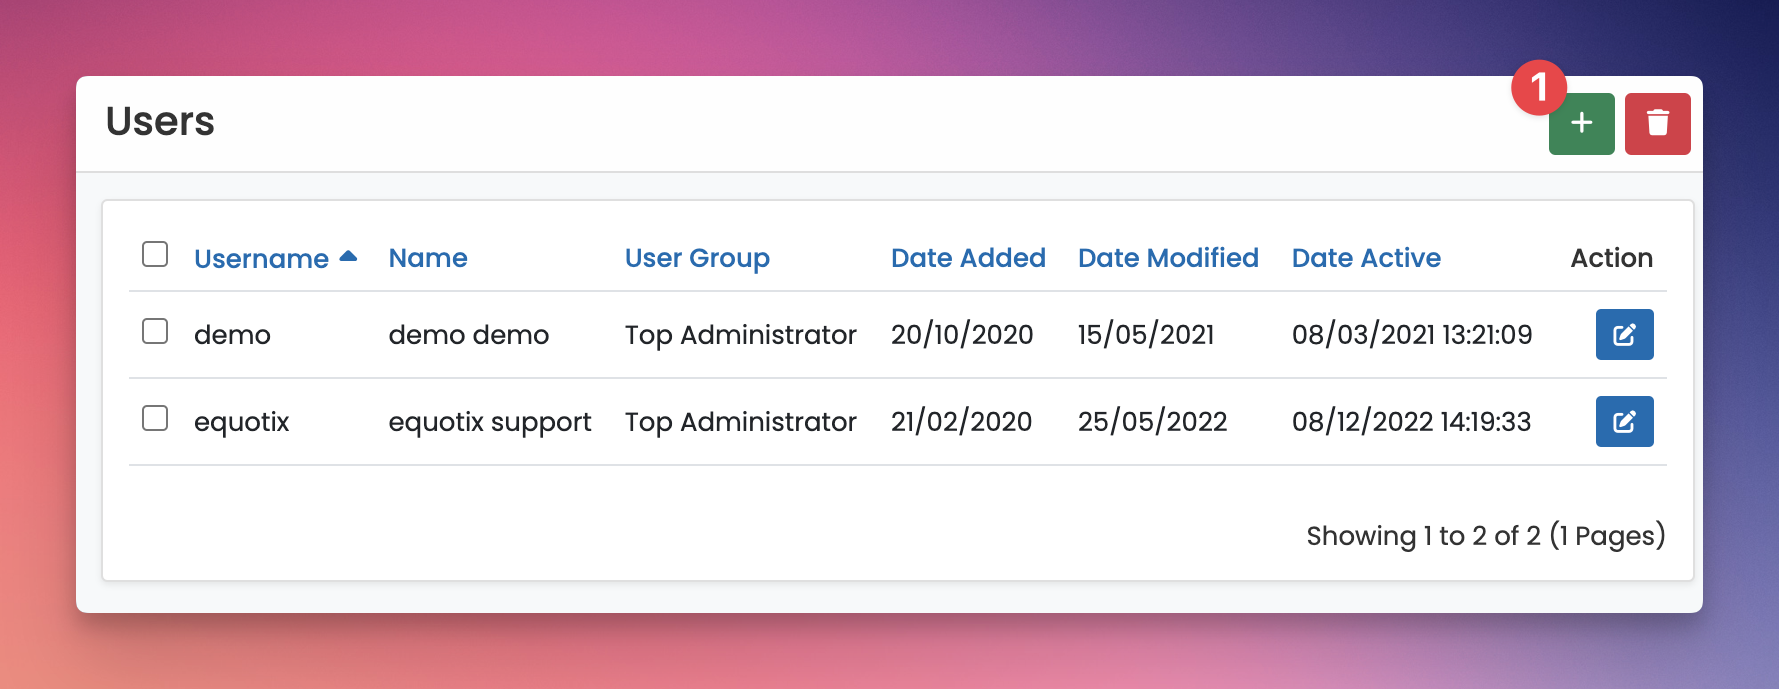Sort the table by Username column
The height and width of the screenshot is (689, 1779).
point(261,258)
